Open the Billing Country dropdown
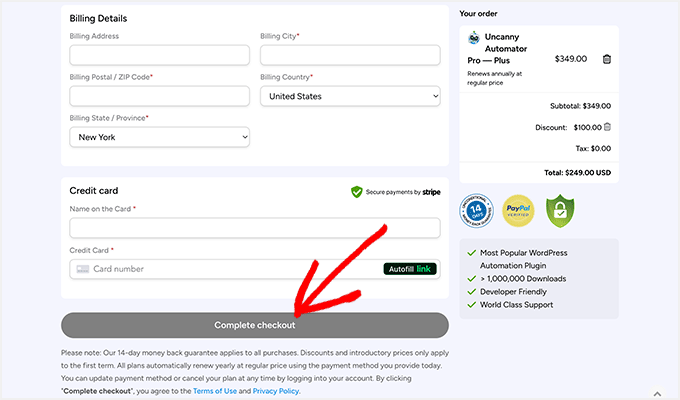This screenshot has width=680, height=400. coord(350,96)
